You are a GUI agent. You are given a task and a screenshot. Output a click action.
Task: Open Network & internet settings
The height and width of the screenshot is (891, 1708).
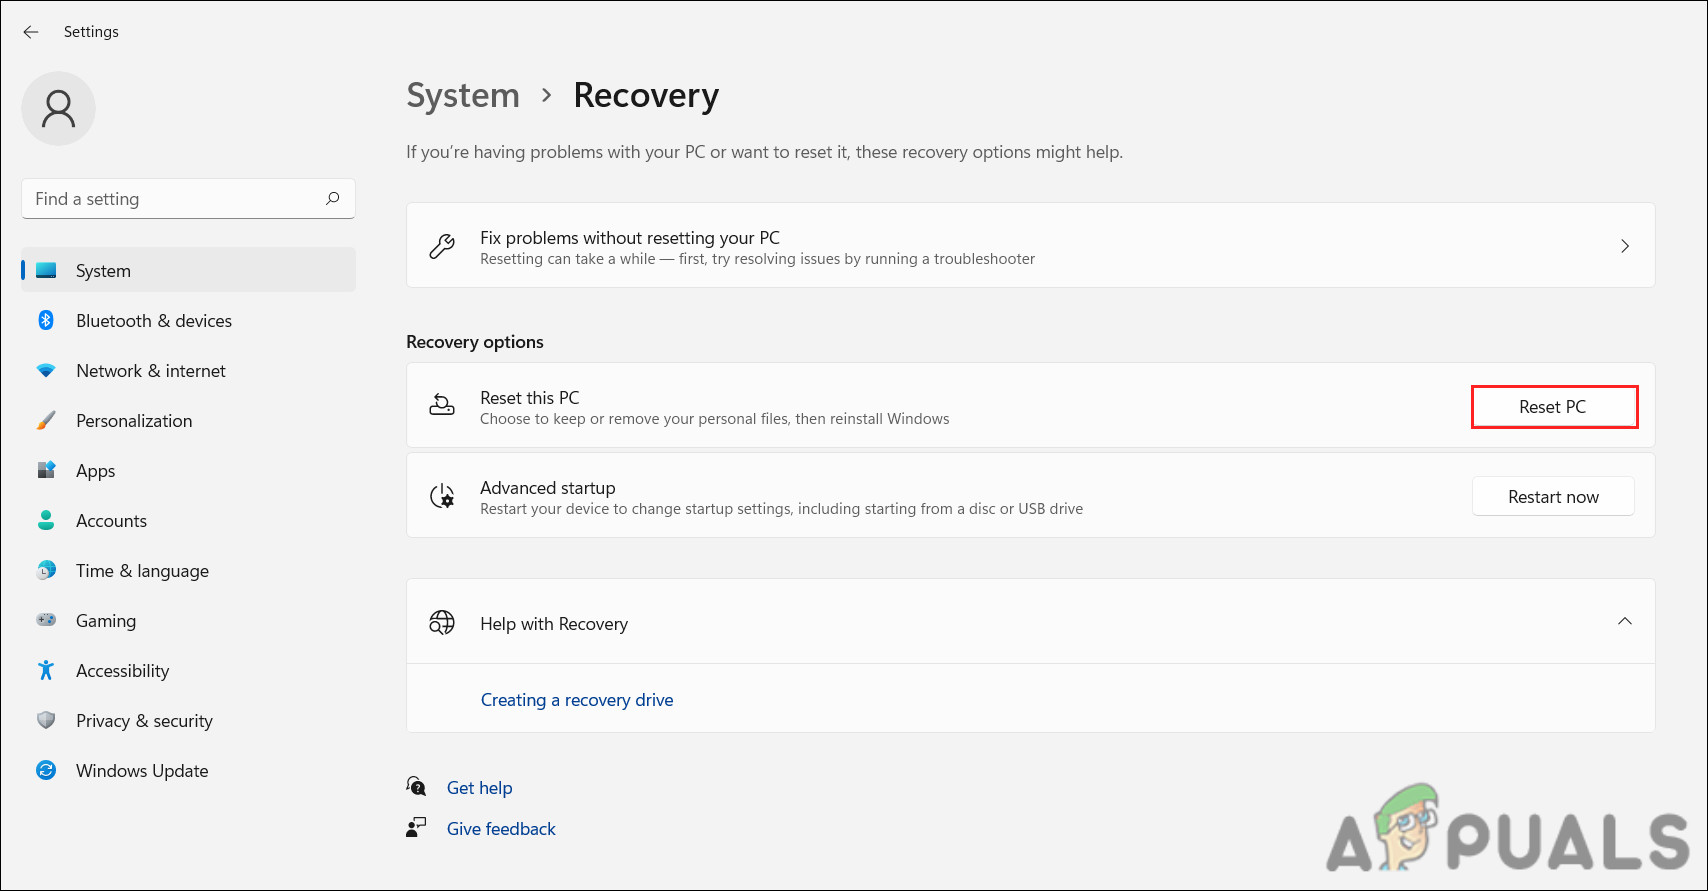[x=150, y=371]
